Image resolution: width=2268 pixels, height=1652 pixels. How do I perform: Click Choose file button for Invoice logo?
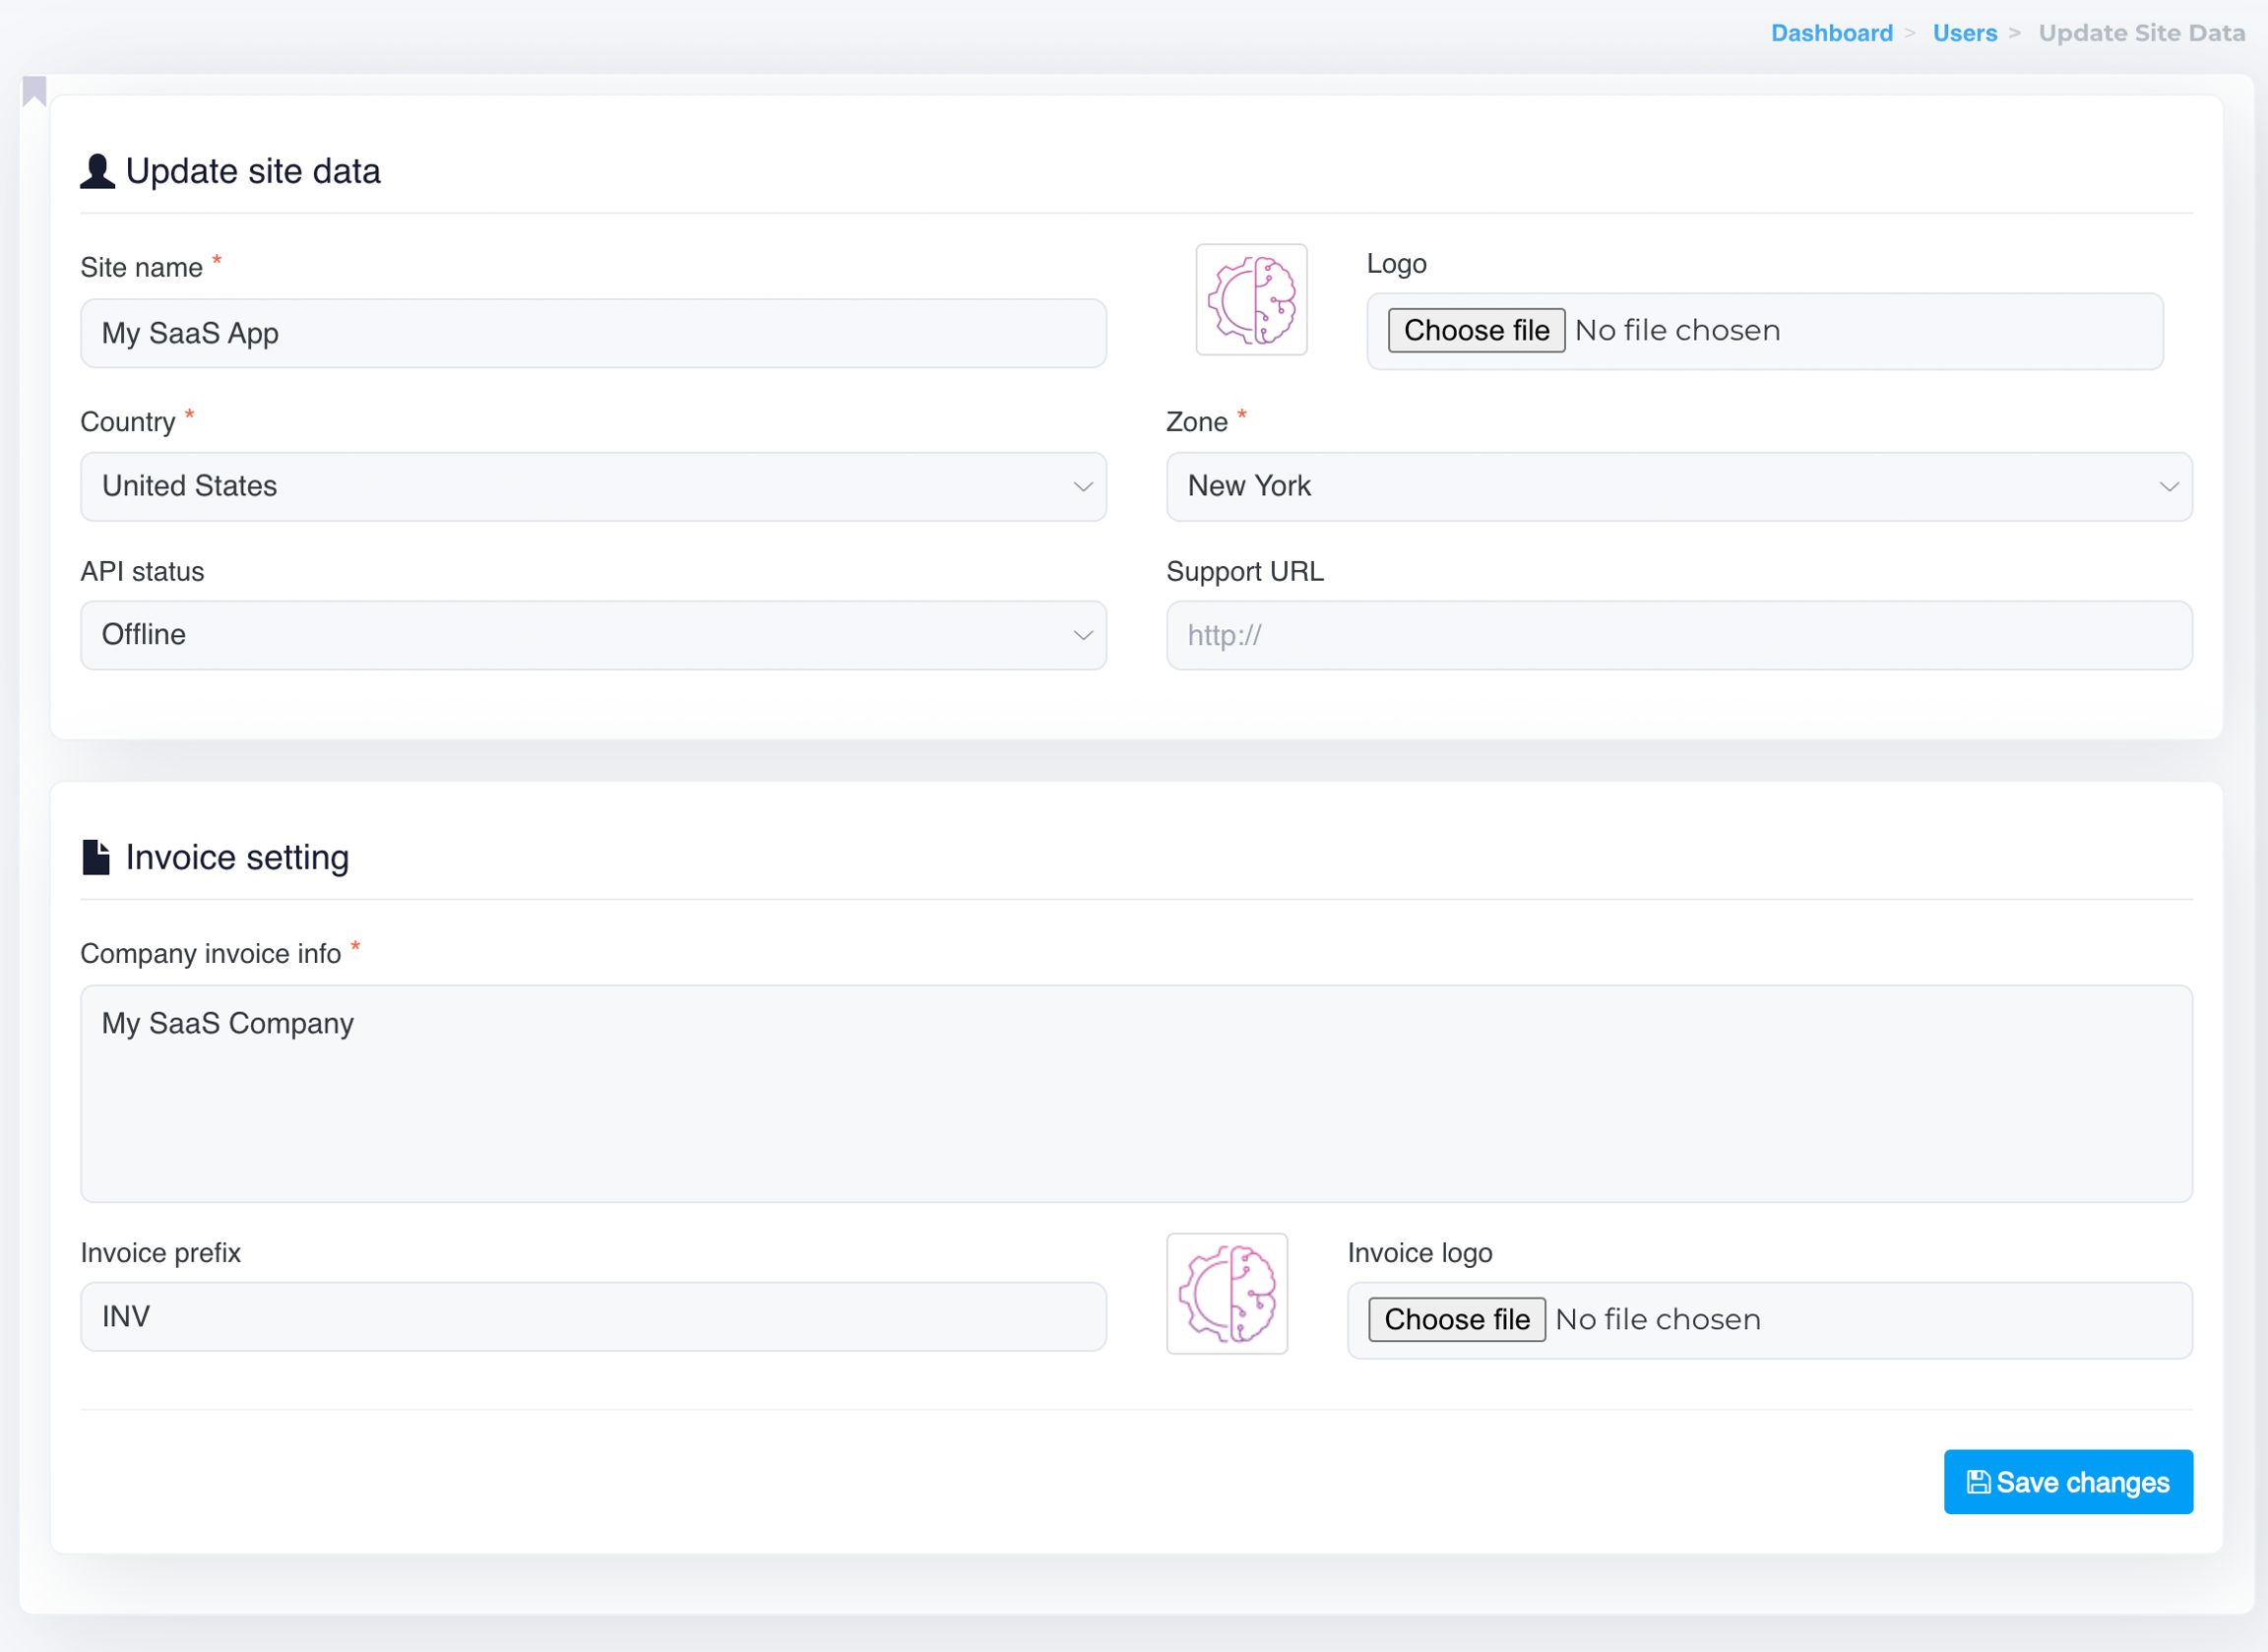[1456, 1319]
